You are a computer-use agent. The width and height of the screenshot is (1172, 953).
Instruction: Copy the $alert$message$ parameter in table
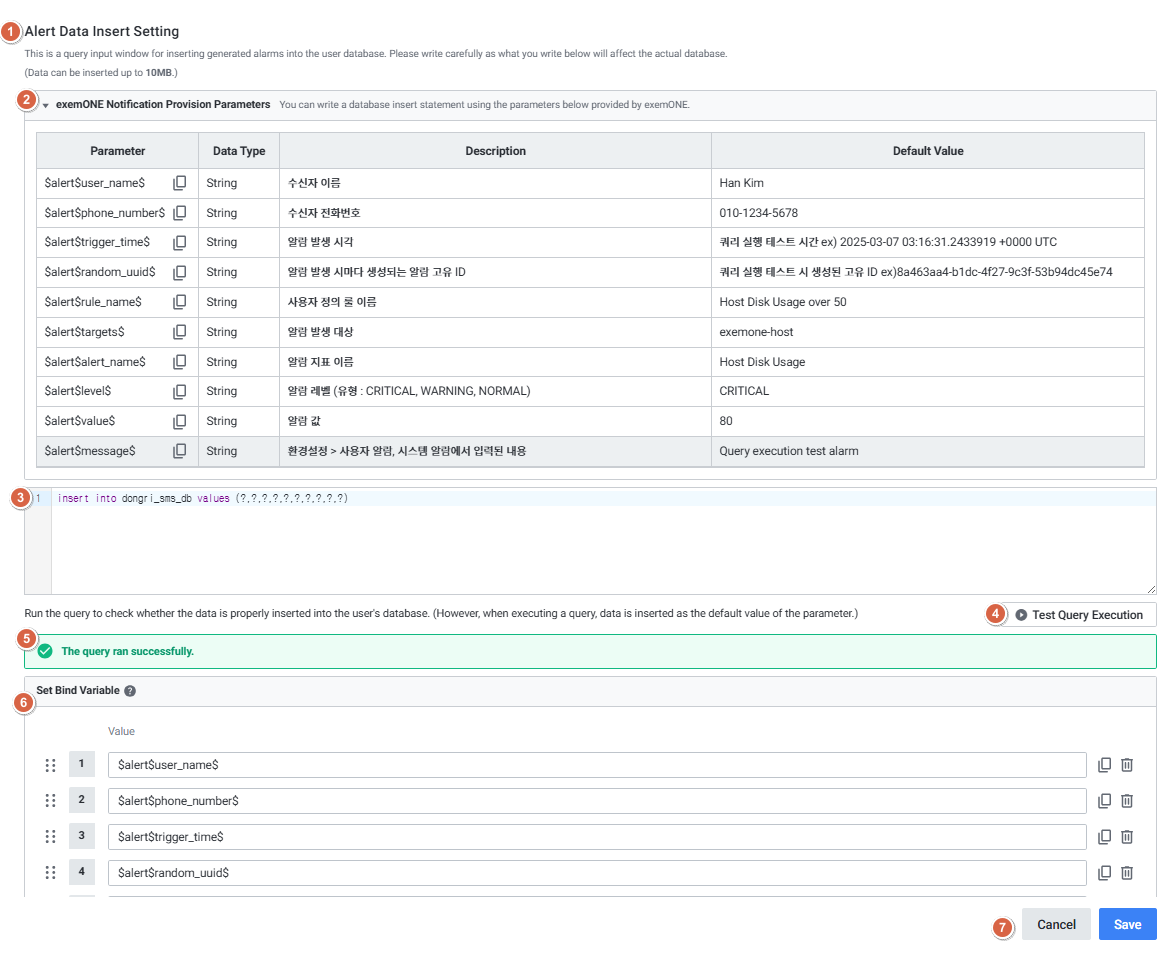(x=179, y=451)
